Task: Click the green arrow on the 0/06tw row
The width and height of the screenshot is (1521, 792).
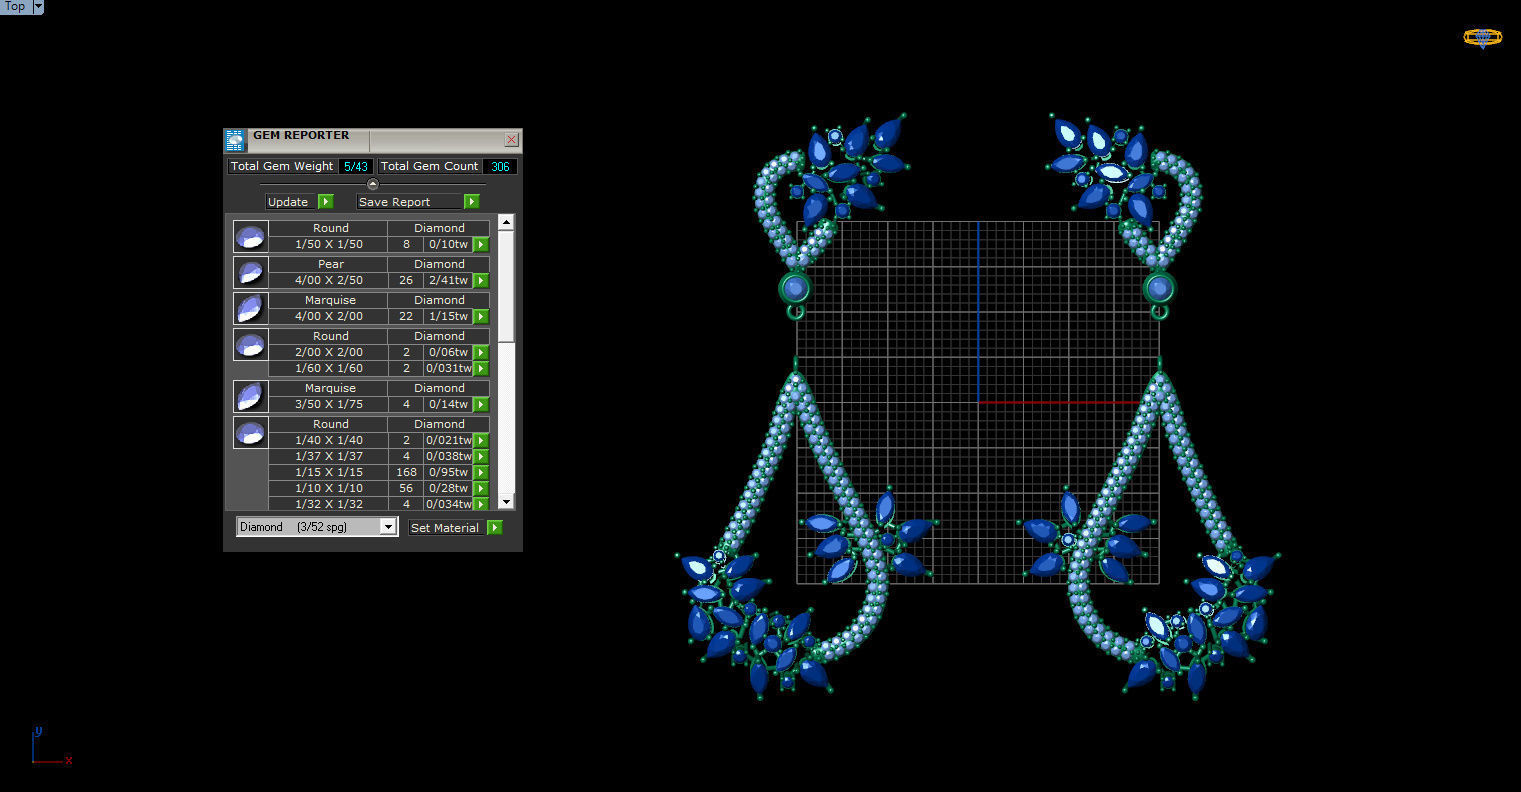Action: click(481, 352)
